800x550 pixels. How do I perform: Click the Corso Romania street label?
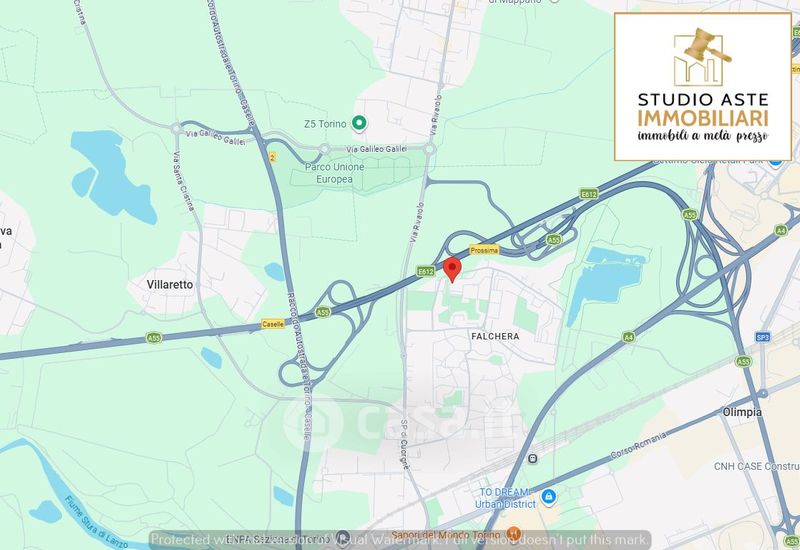(x=638, y=445)
